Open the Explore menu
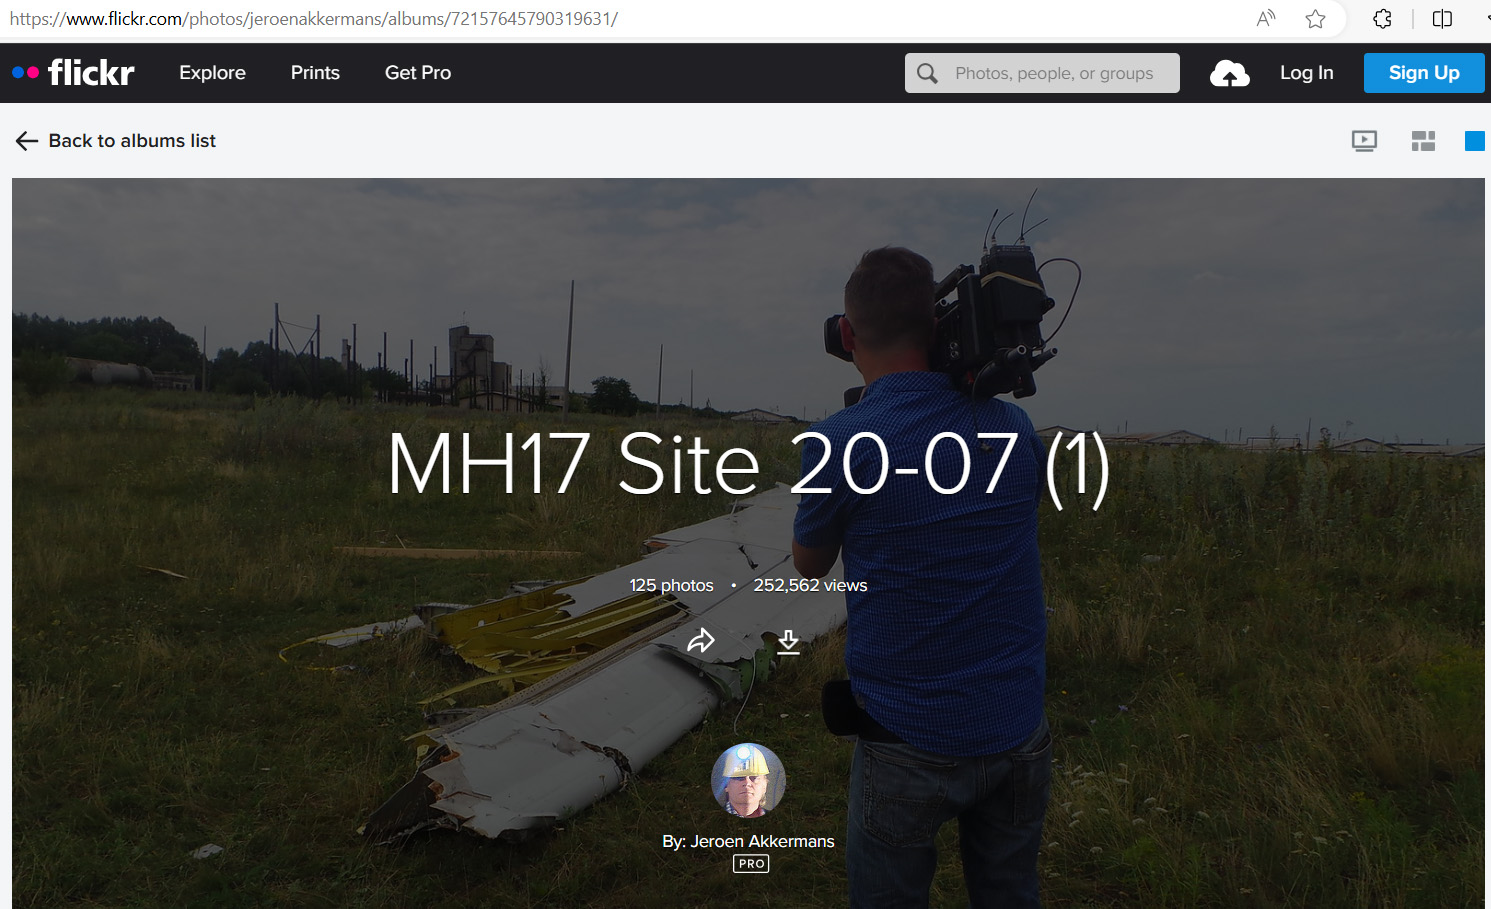 (212, 73)
